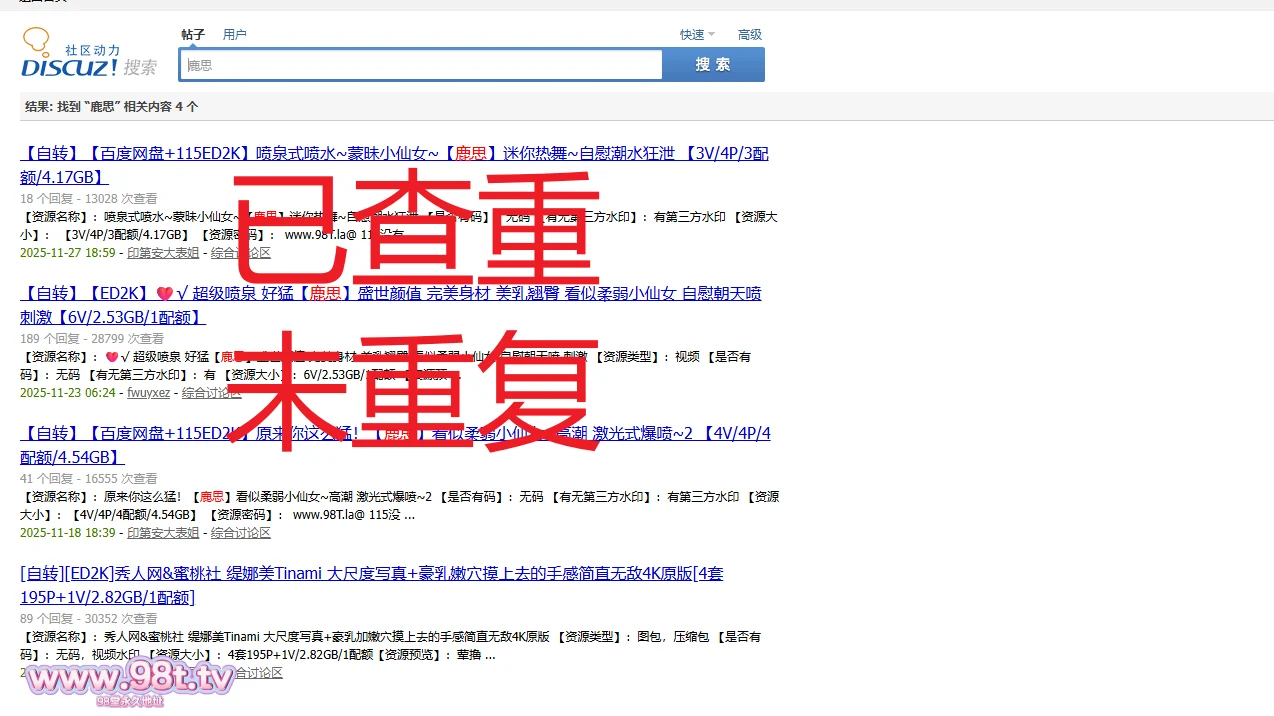This screenshot has height=716, width=1274.
Task: Click the heart emoji in second result title
Action: (164, 294)
